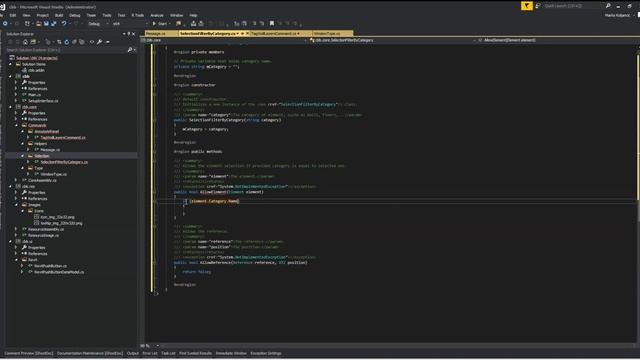
Task: Click the Switch Views icon in Solution Explorer
Action: (x=33, y=42)
